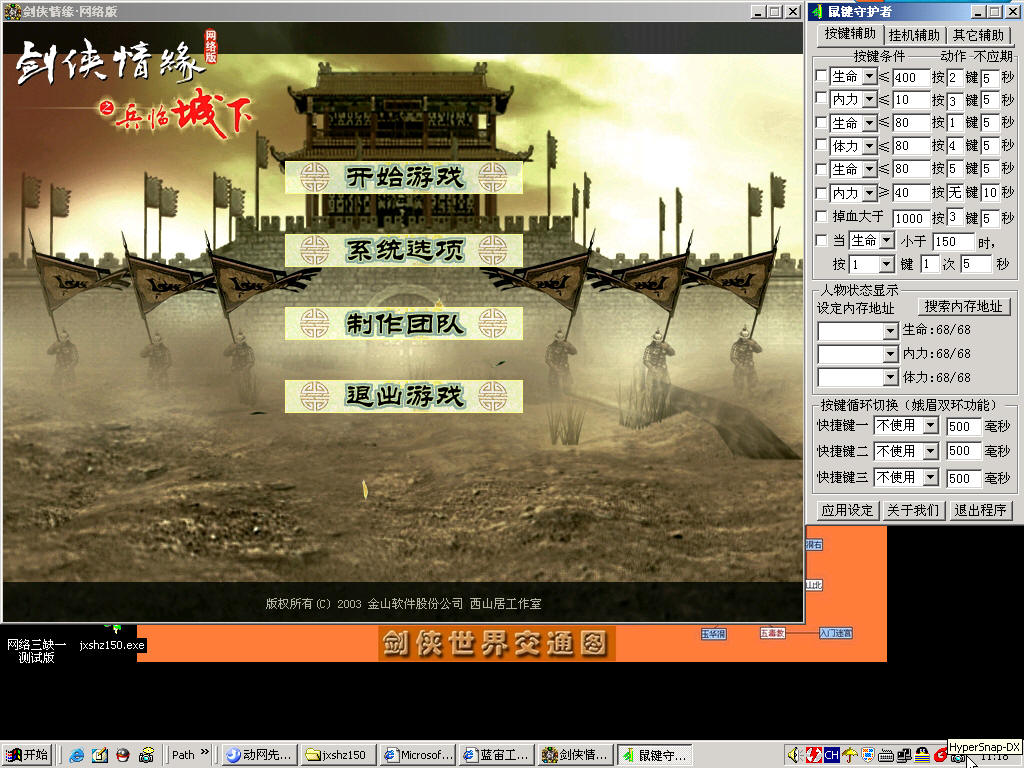This screenshot has height=768, width=1024.
Task: Click the 搜索内存地址 button
Action: pos(963,306)
